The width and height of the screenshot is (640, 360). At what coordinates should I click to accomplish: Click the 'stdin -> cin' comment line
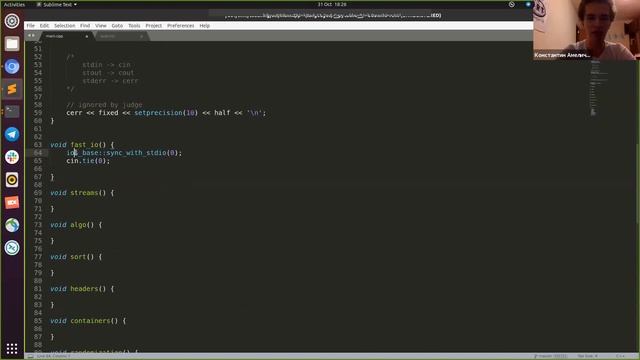click(x=107, y=65)
